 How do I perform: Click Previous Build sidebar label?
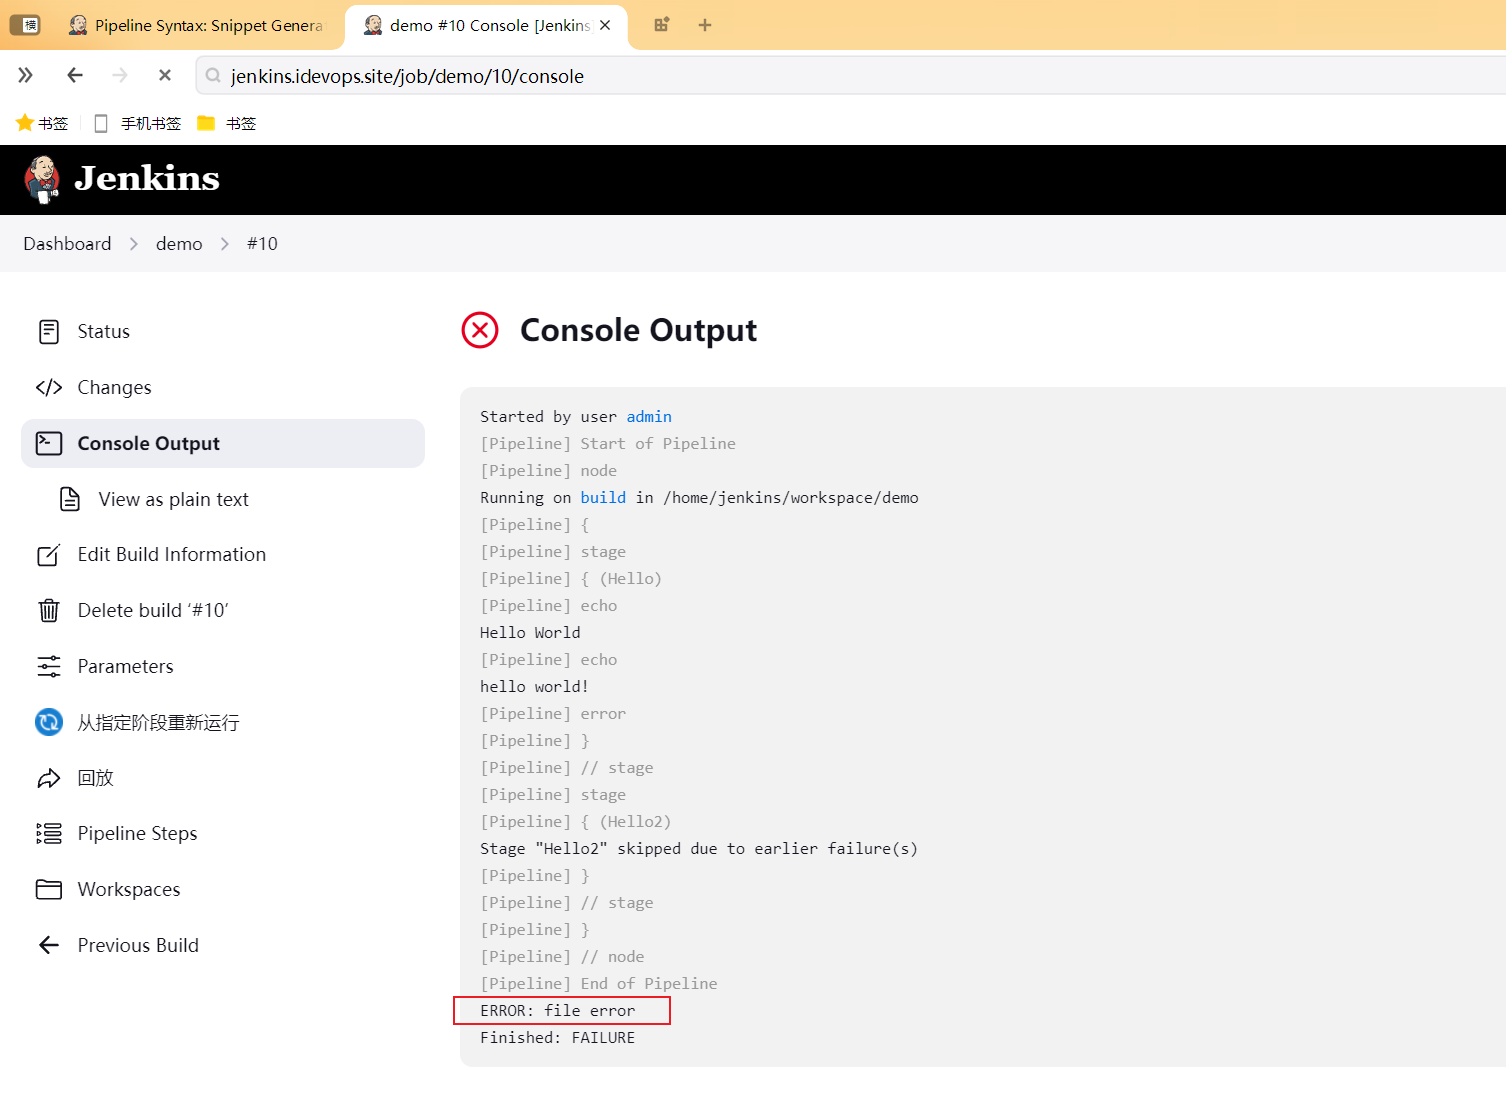(138, 945)
